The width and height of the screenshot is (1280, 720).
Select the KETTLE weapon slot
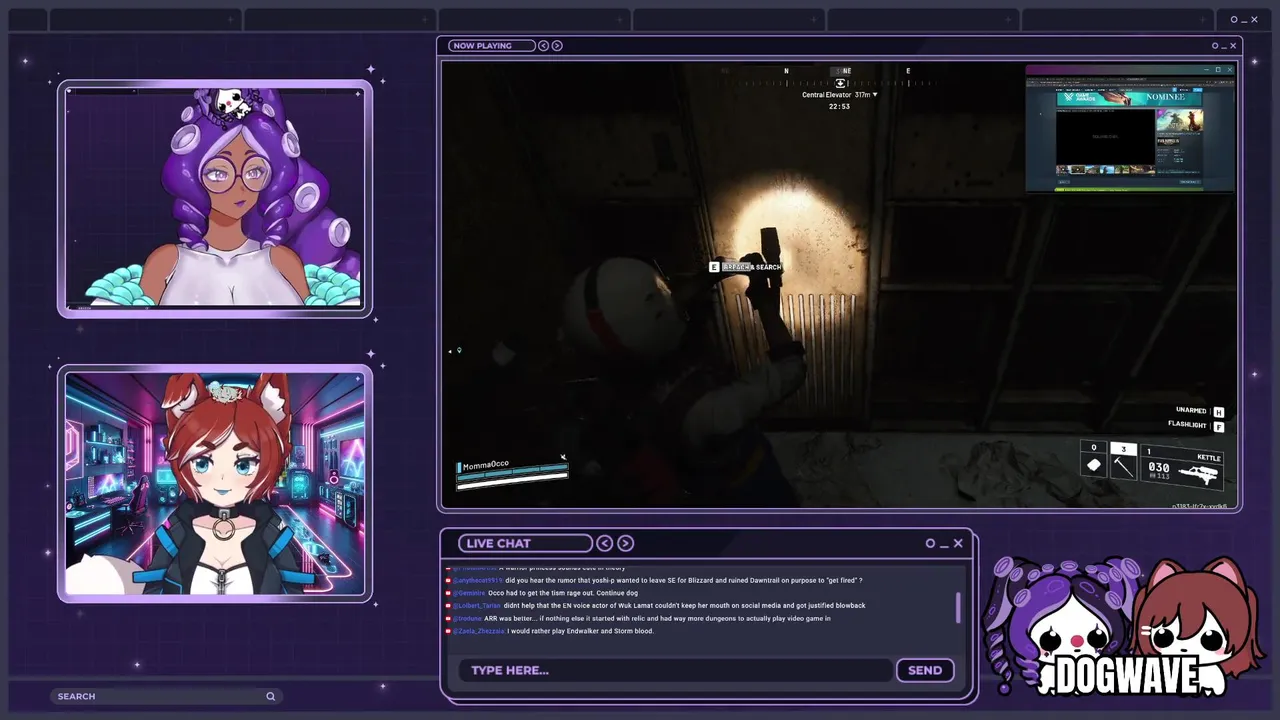(1183, 465)
